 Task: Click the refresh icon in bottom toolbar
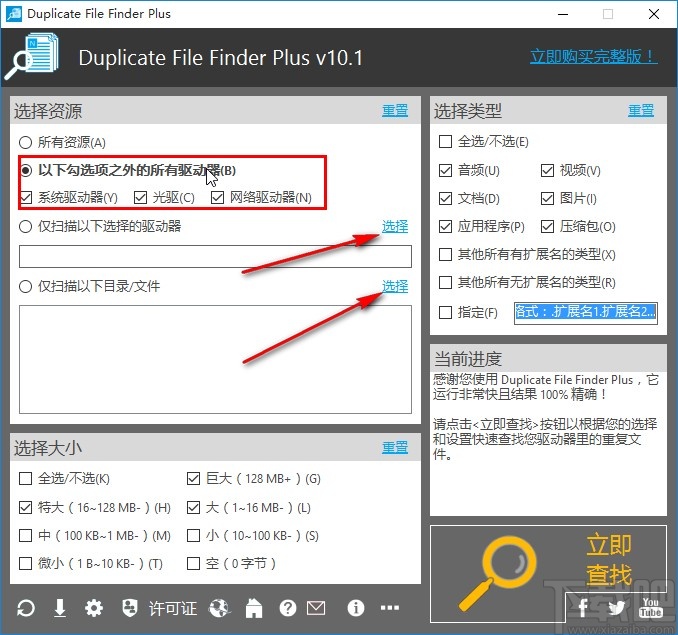(26, 608)
